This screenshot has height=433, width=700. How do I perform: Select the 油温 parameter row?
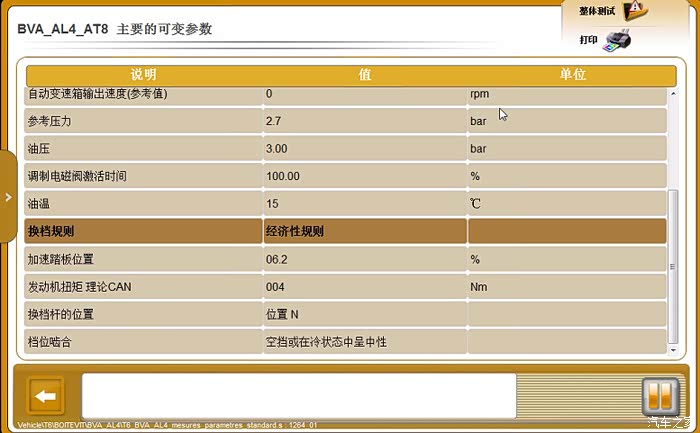(144, 203)
